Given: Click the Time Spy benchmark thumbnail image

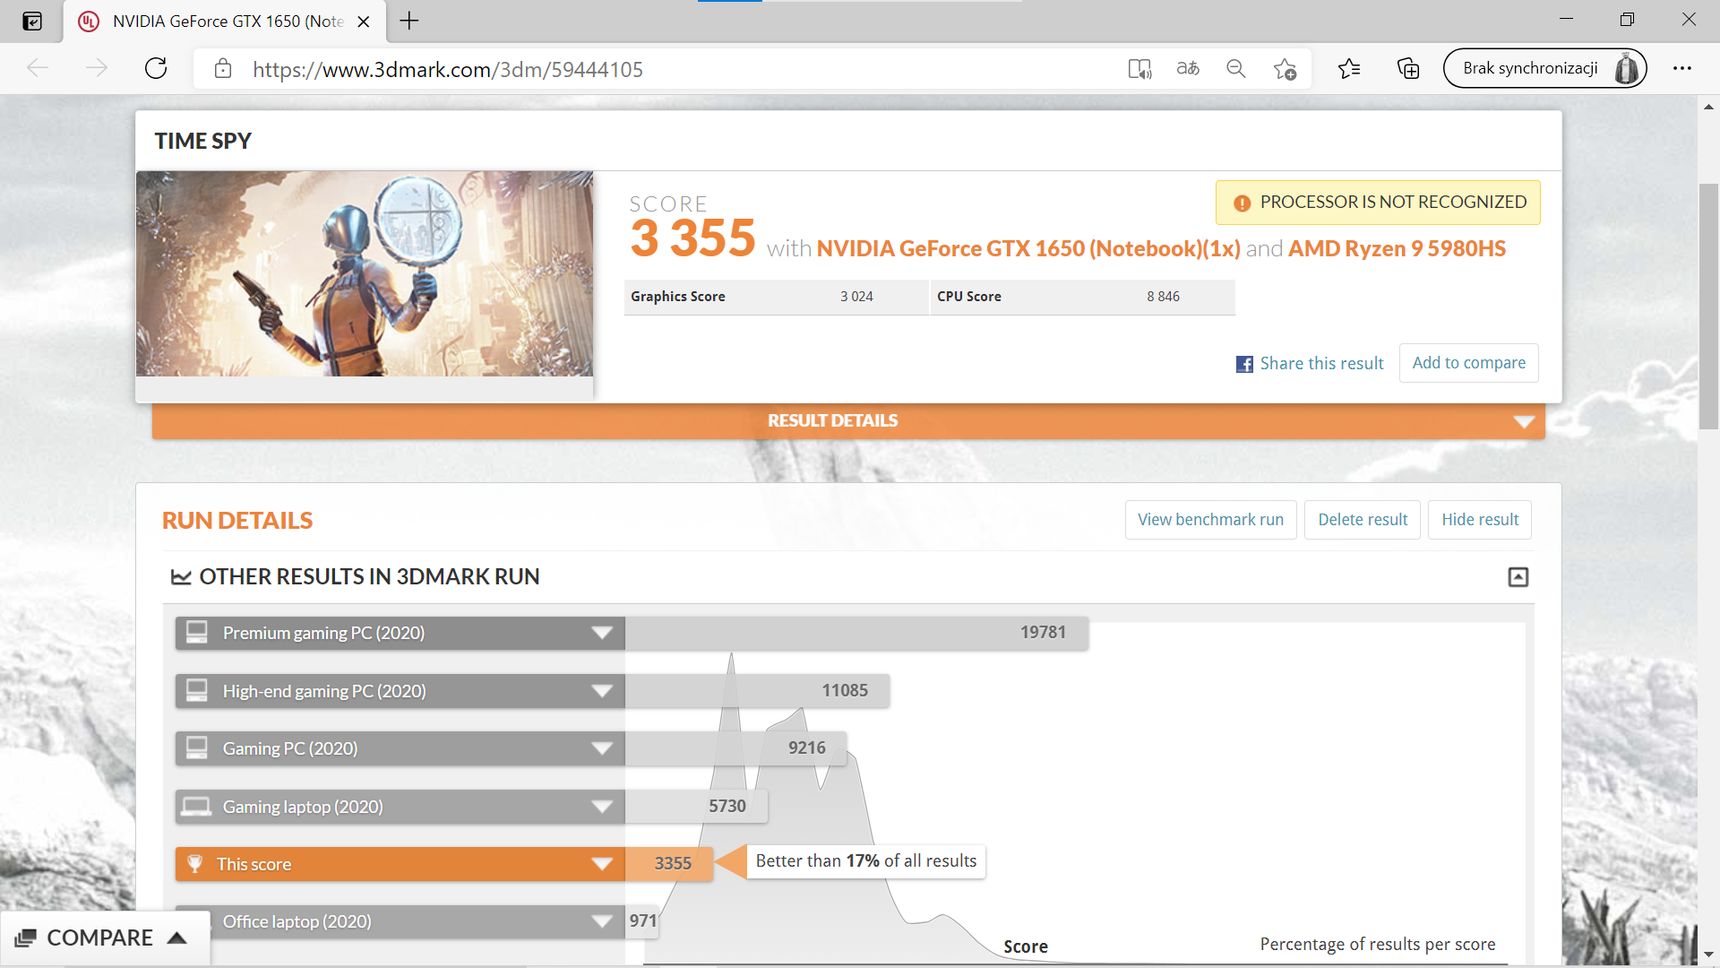Looking at the screenshot, I should click(x=364, y=274).
